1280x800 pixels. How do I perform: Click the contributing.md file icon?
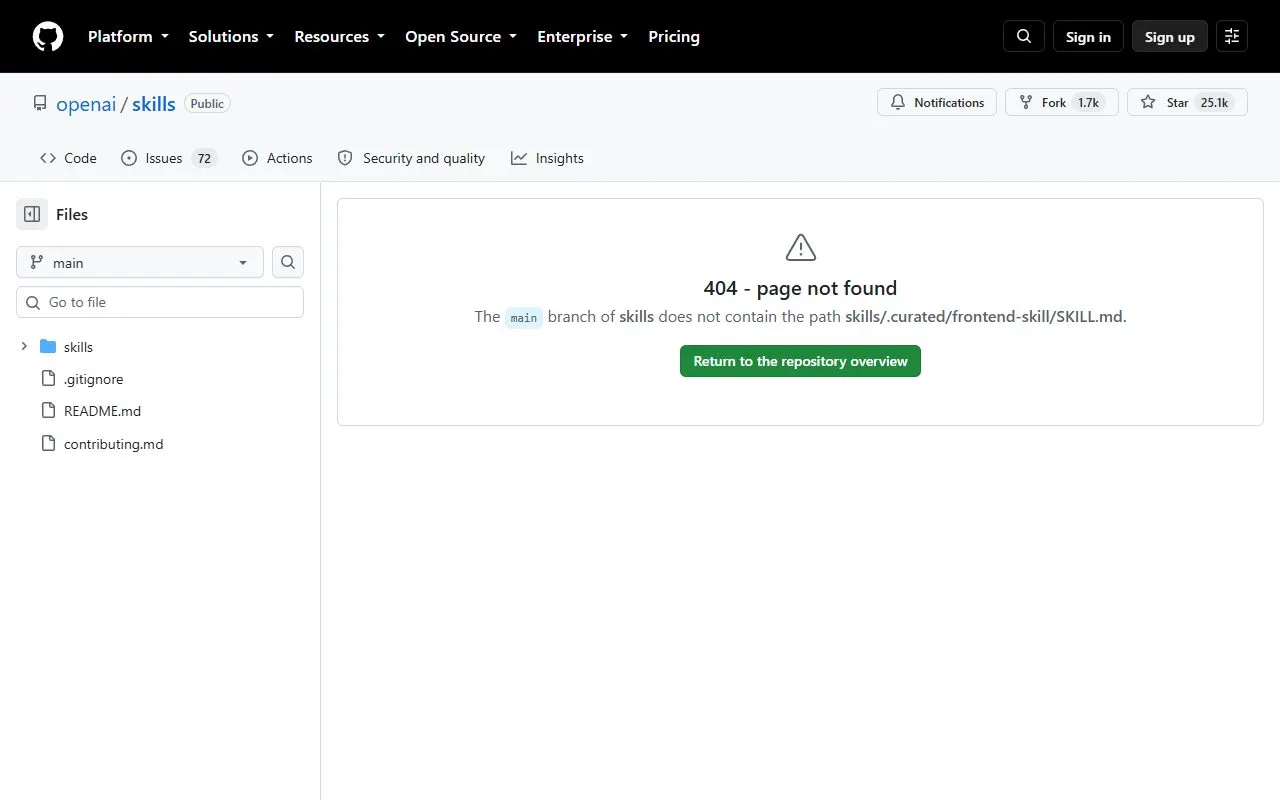click(x=48, y=443)
